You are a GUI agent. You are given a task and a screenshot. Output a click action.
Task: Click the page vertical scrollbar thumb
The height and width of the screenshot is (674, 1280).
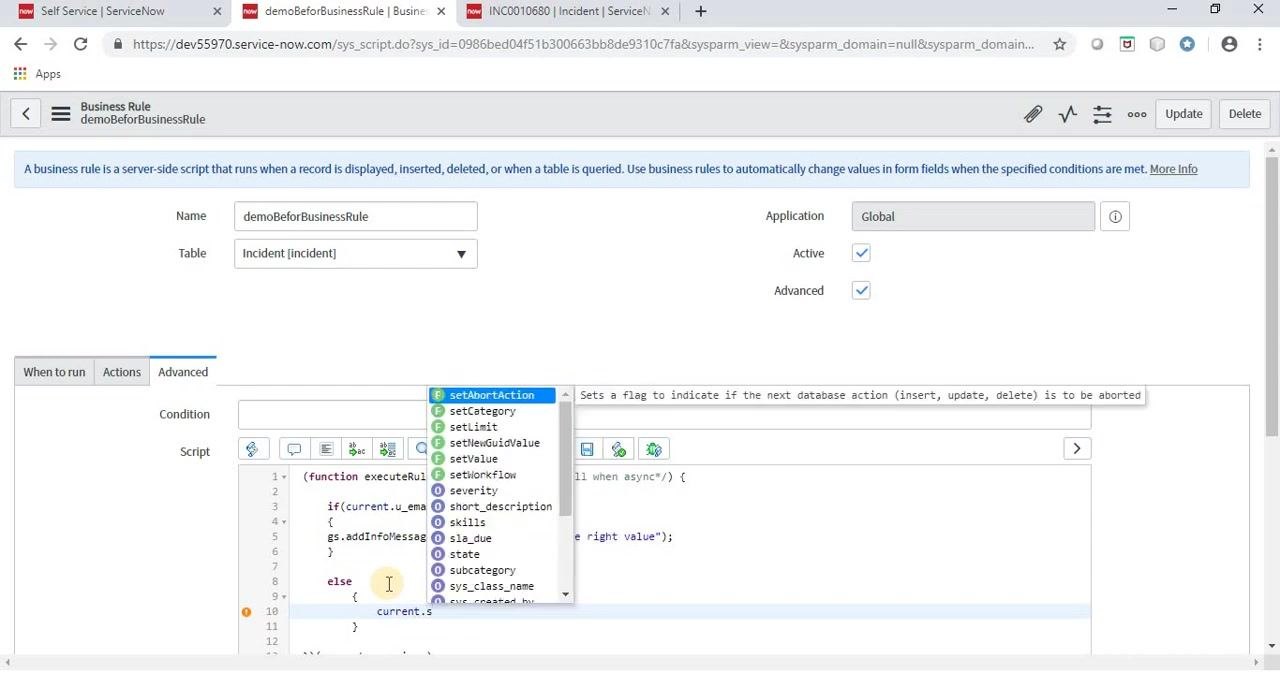1272,296
